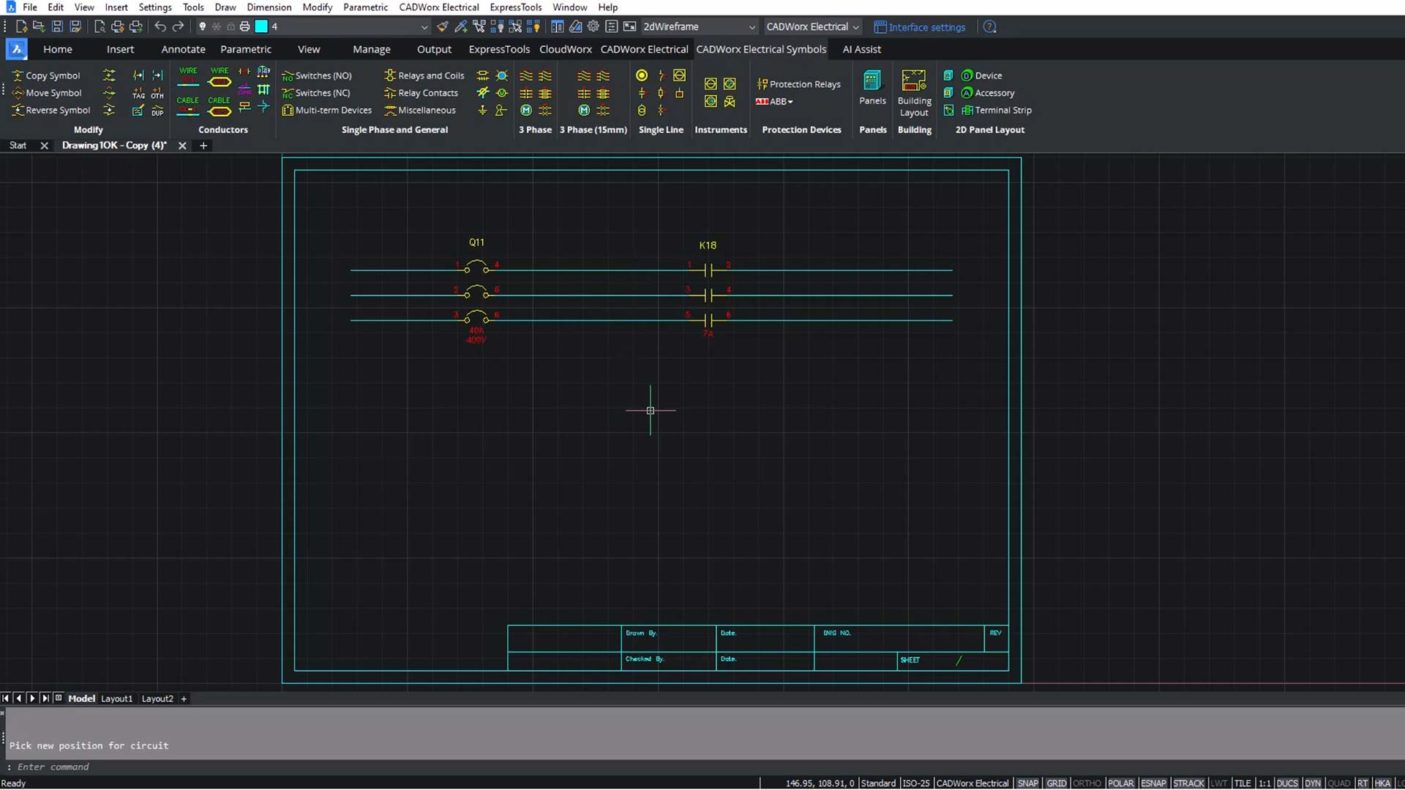Click the cyan layer color swatch
The width and height of the screenshot is (1405, 790).
click(x=261, y=27)
